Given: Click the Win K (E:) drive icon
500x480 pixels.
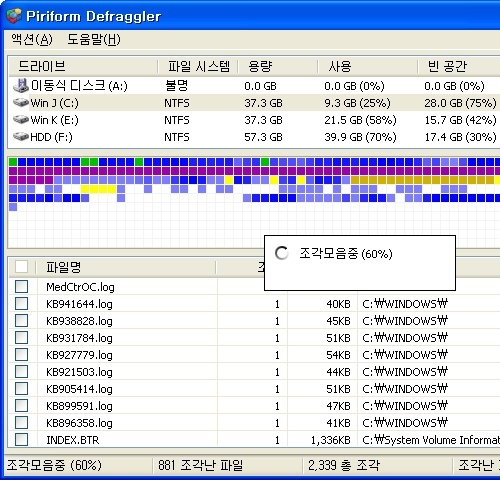Looking at the screenshot, I should coord(21,119).
